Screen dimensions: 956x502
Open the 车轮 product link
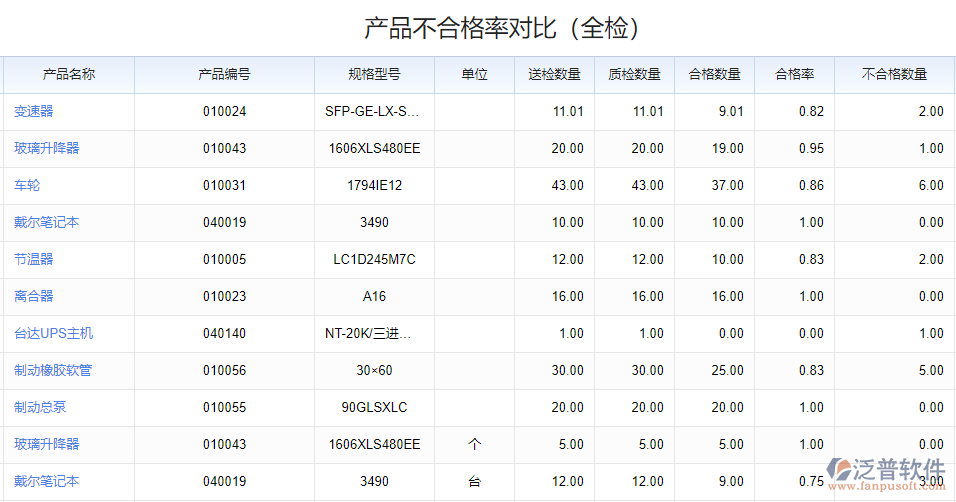point(27,185)
